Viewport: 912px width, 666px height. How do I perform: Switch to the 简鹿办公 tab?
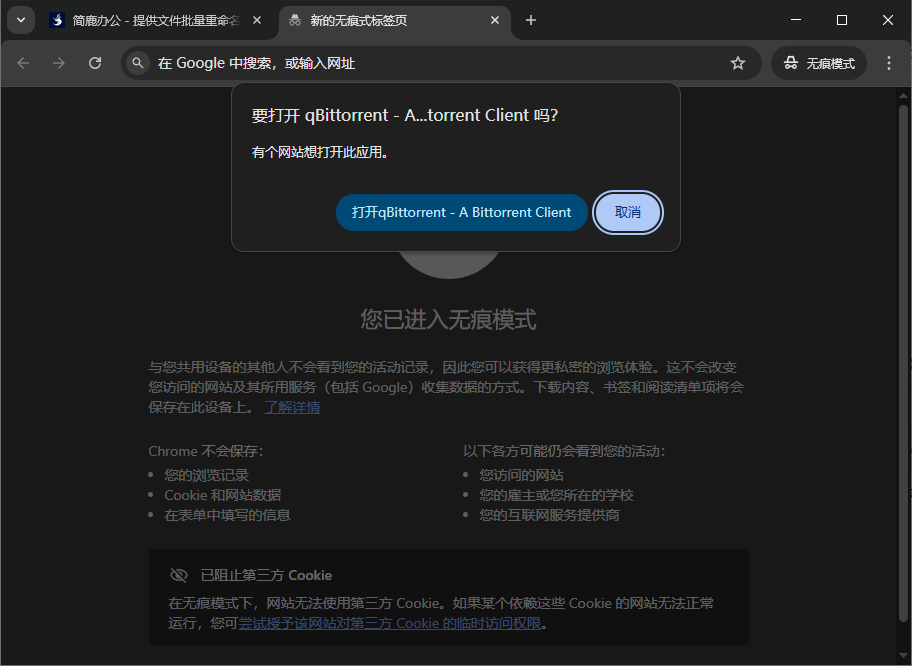157,20
